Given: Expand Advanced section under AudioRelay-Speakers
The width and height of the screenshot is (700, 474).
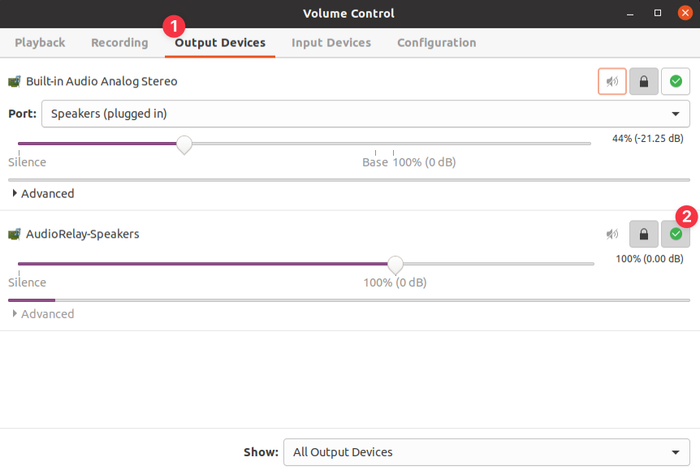Looking at the screenshot, I should 43,314.
